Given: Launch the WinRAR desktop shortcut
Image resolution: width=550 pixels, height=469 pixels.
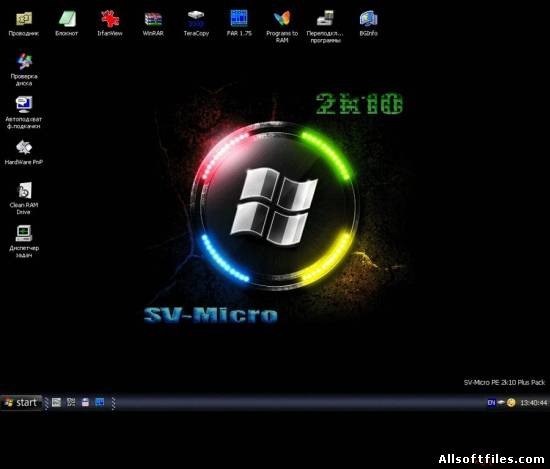Looking at the screenshot, I should pyautogui.click(x=153, y=24).
